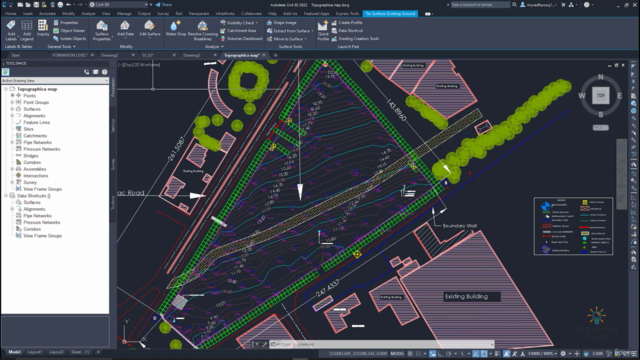Select Catchments in Prospector tree

click(x=35, y=136)
